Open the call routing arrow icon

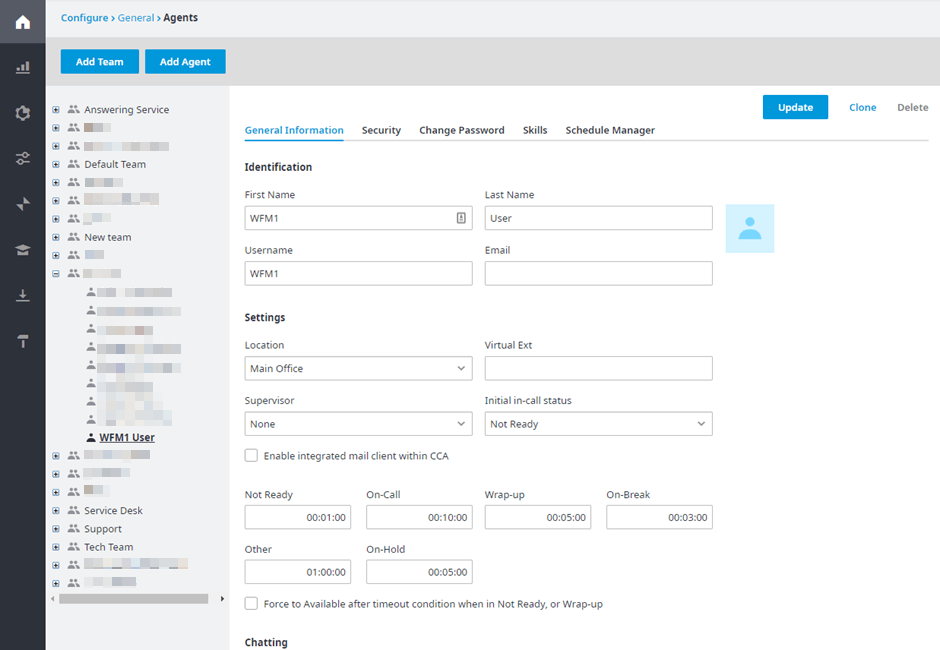click(x=22, y=203)
